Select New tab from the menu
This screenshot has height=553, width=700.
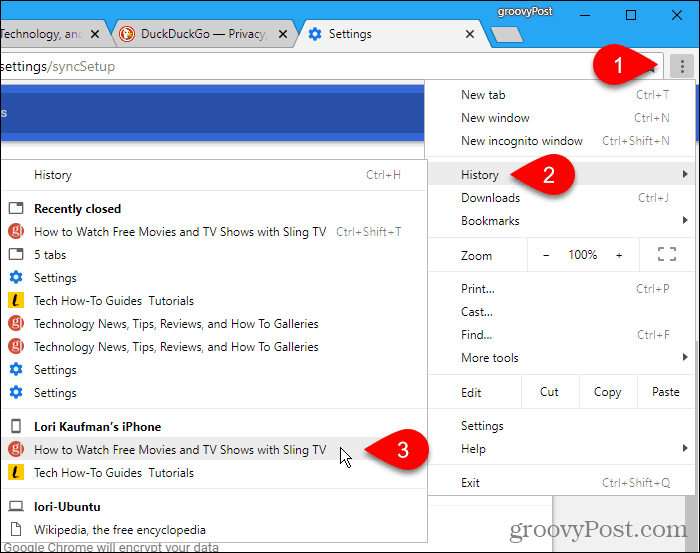click(561, 95)
